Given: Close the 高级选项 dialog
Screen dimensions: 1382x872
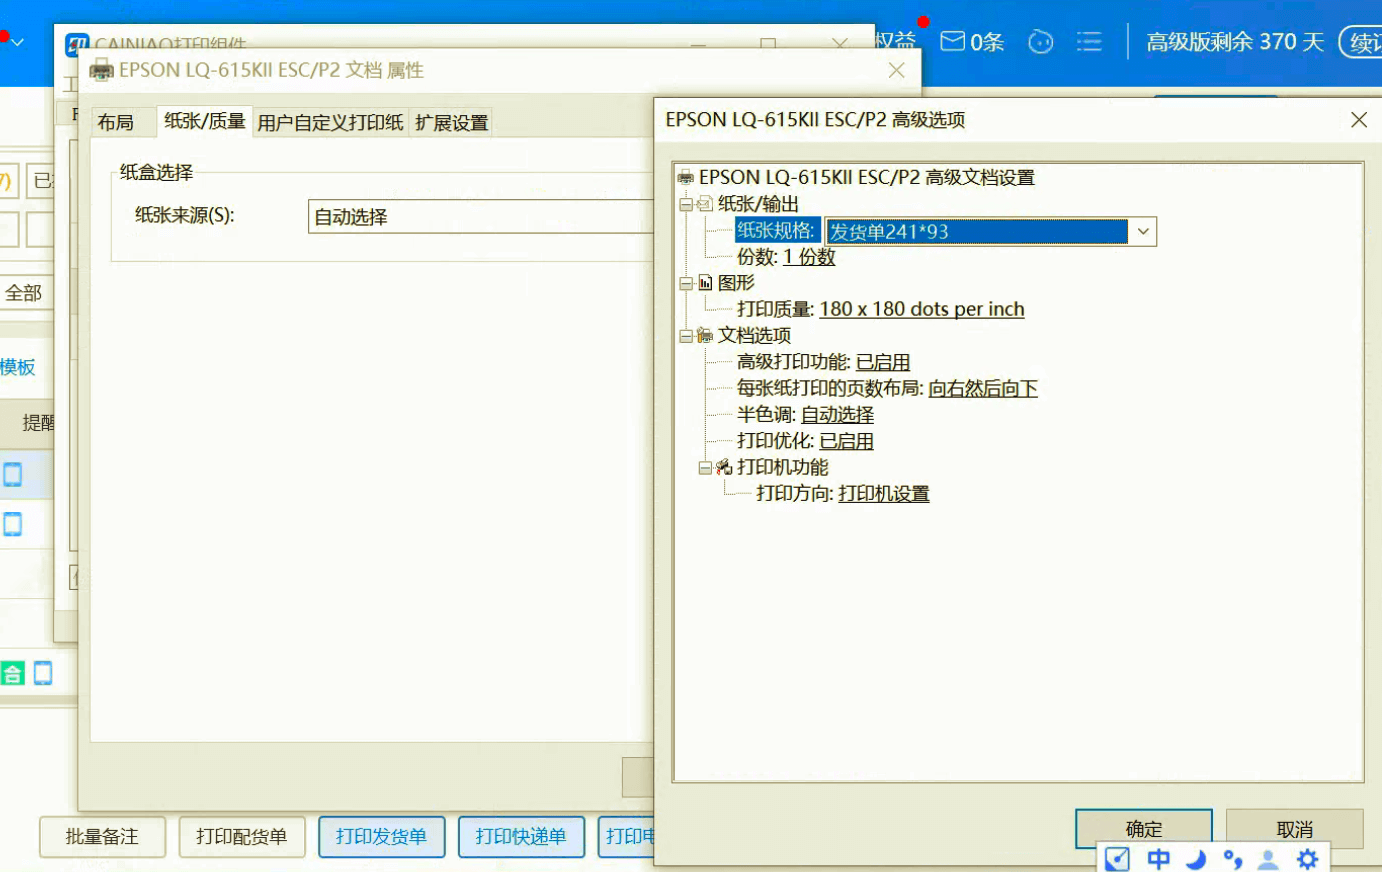Looking at the screenshot, I should click(1359, 120).
